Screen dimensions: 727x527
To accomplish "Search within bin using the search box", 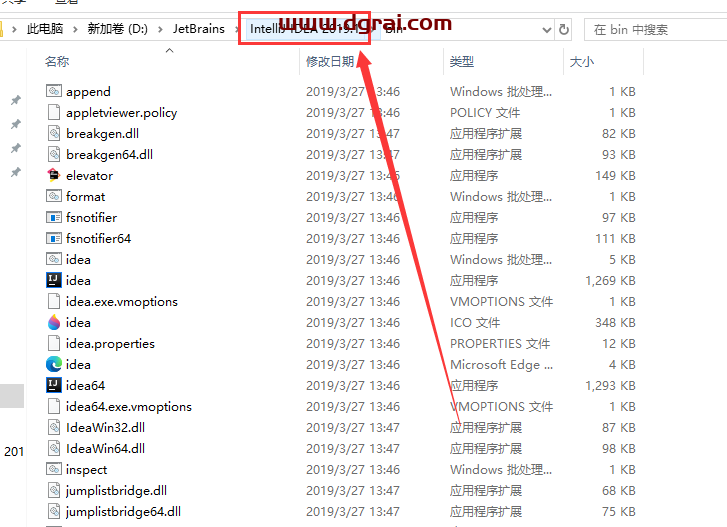I will pyautogui.click(x=656, y=30).
